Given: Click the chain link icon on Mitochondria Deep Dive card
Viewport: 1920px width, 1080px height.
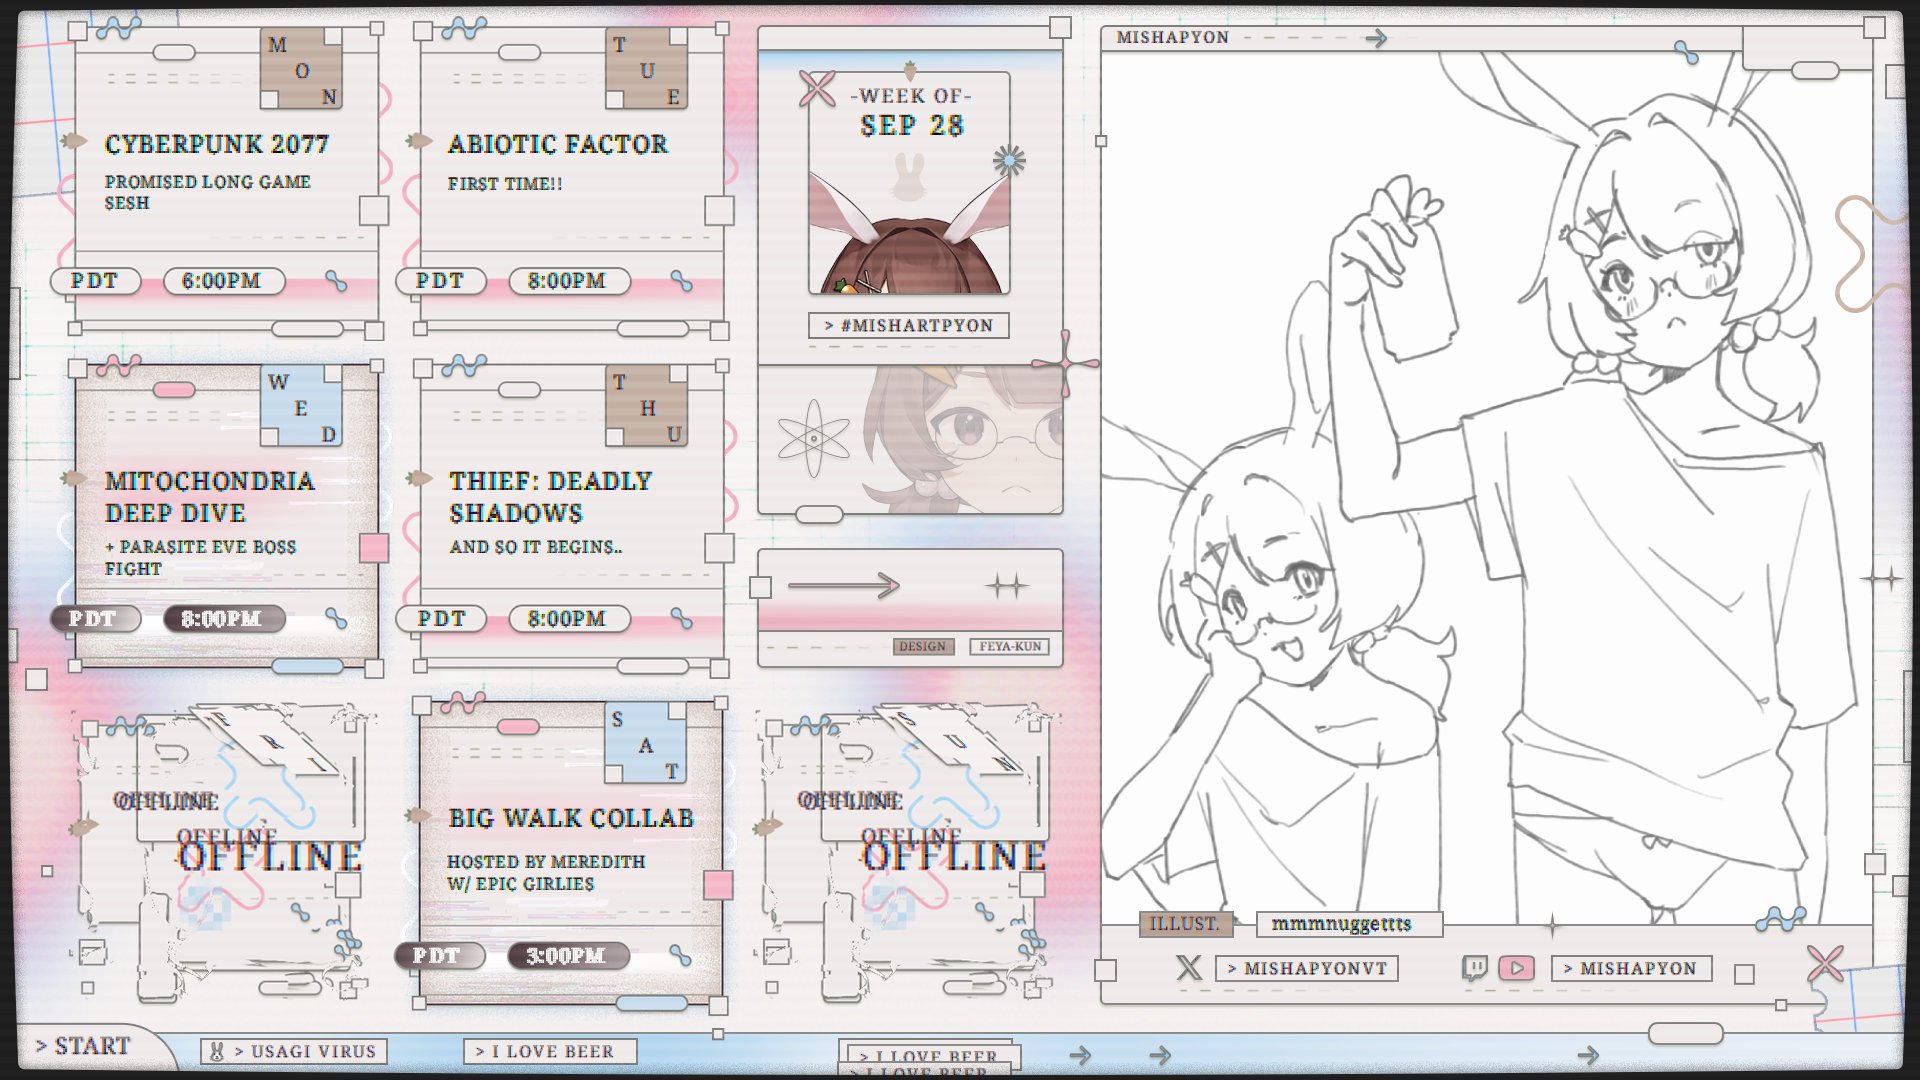Looking at the screenshot, I should [336, 619].
